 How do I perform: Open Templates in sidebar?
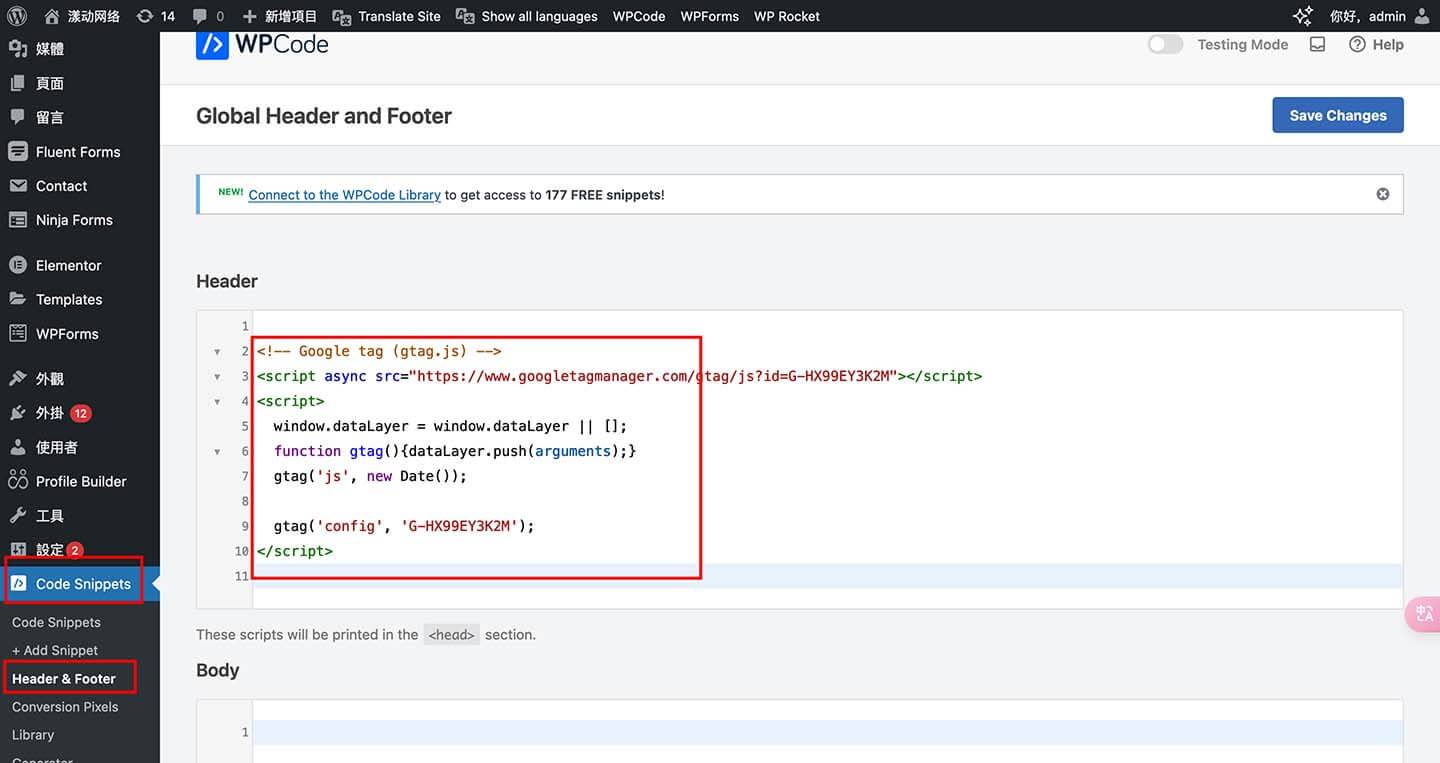click(x=69, y=299)
